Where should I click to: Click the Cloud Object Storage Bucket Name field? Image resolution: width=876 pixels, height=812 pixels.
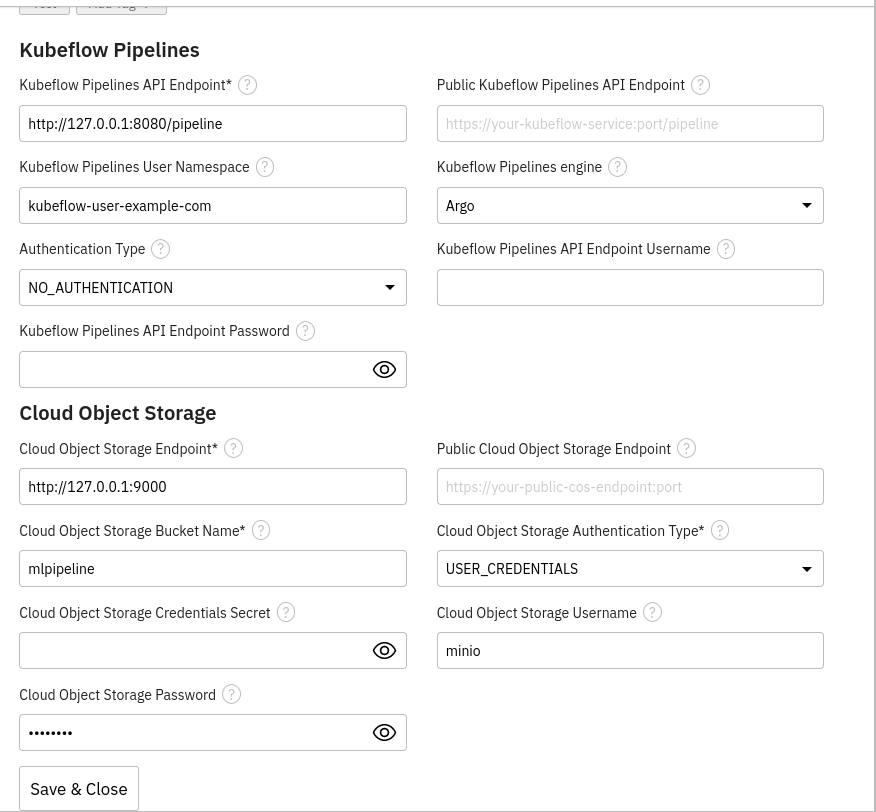(x=213, y=569)
